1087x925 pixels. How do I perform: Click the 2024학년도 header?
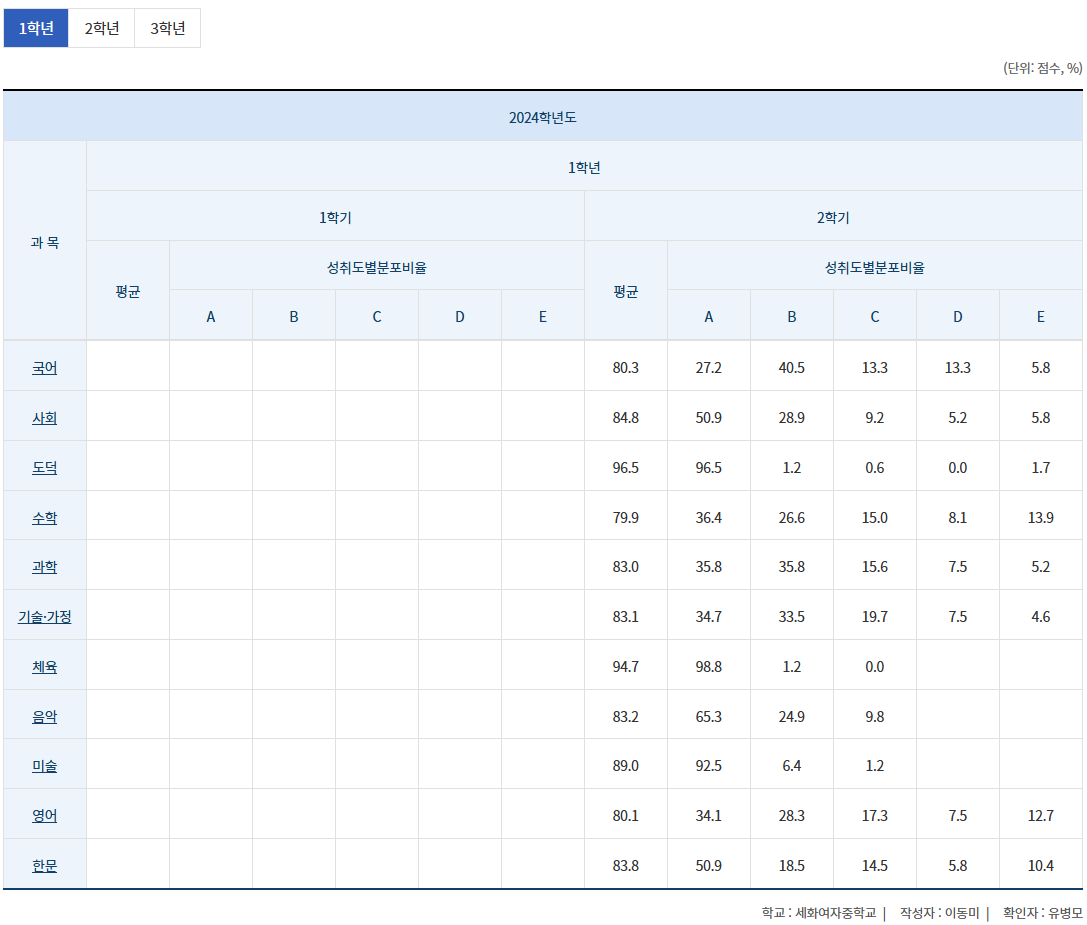(543, 116)
